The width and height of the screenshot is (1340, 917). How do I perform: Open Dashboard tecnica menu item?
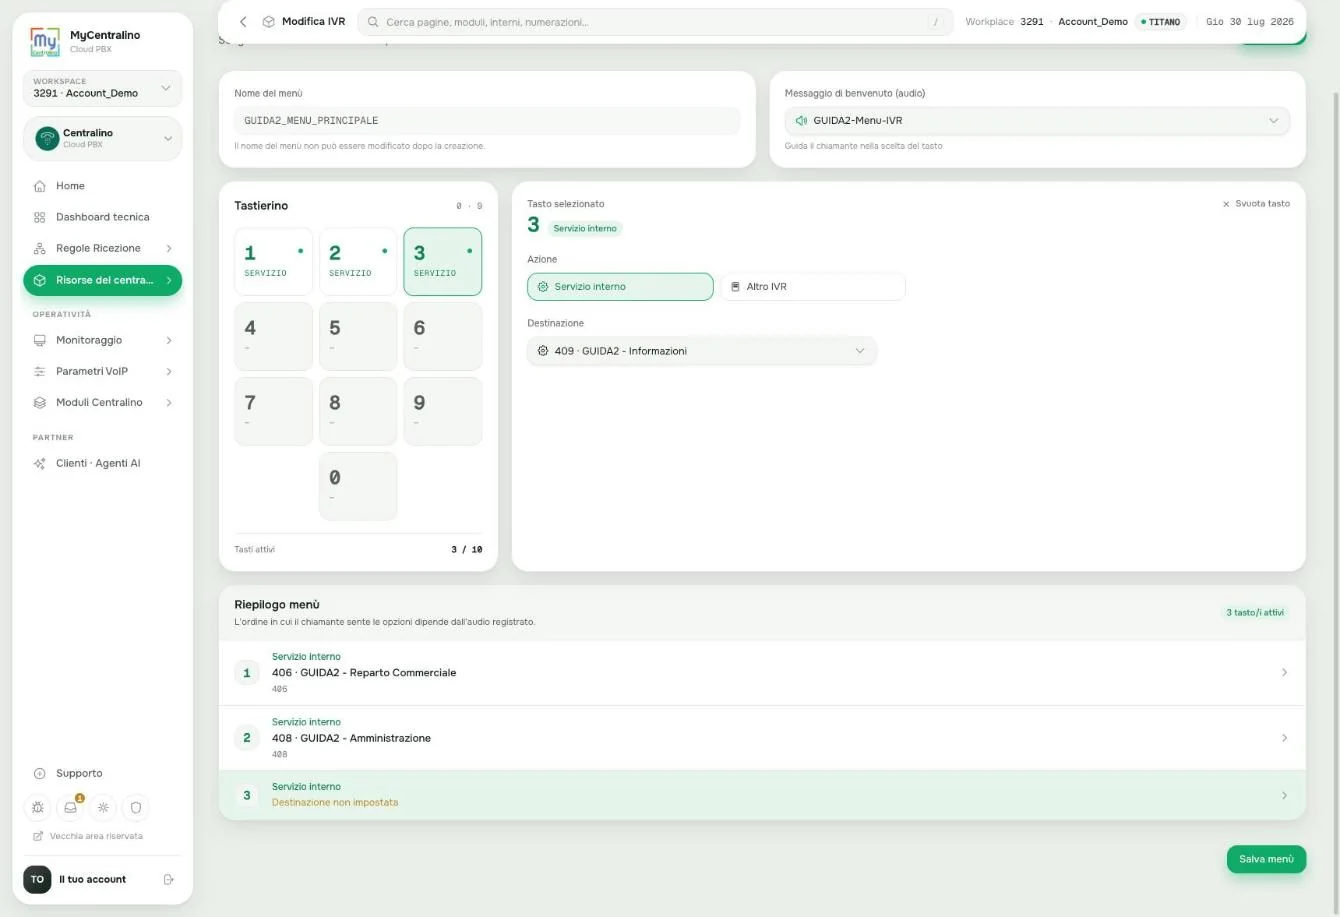click(x=103, y=217)
